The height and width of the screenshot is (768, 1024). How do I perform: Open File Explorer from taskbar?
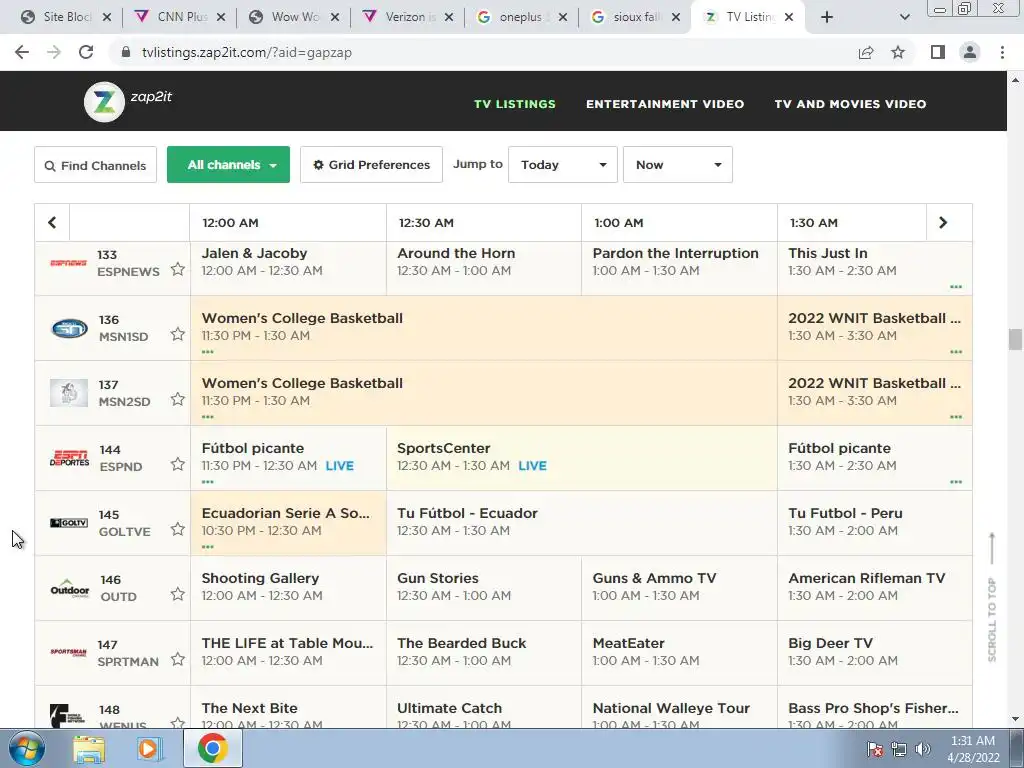tap(89, 749)
